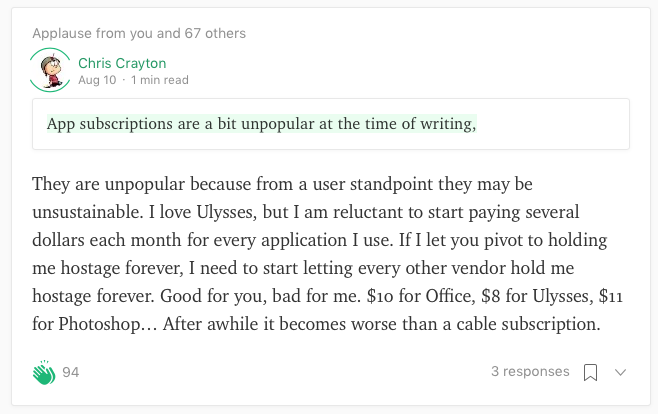Viewport: 658px width, 414px height.
Task: Click "Applause from you and 67 others"
Action: pyautogui.click(x=139, y=33)
